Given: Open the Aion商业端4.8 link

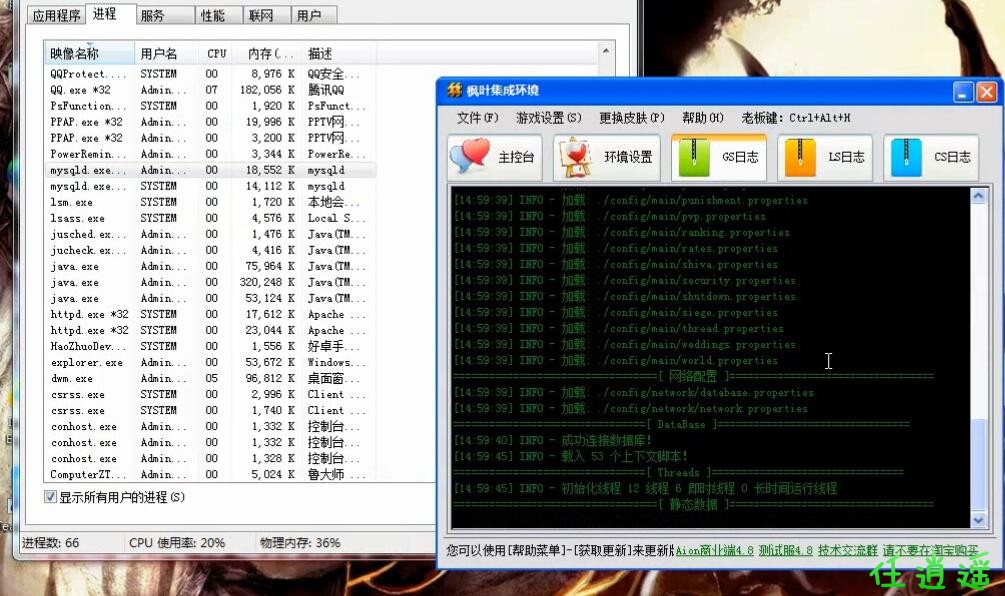Looking at the screenshot, I should click(714, 550).
